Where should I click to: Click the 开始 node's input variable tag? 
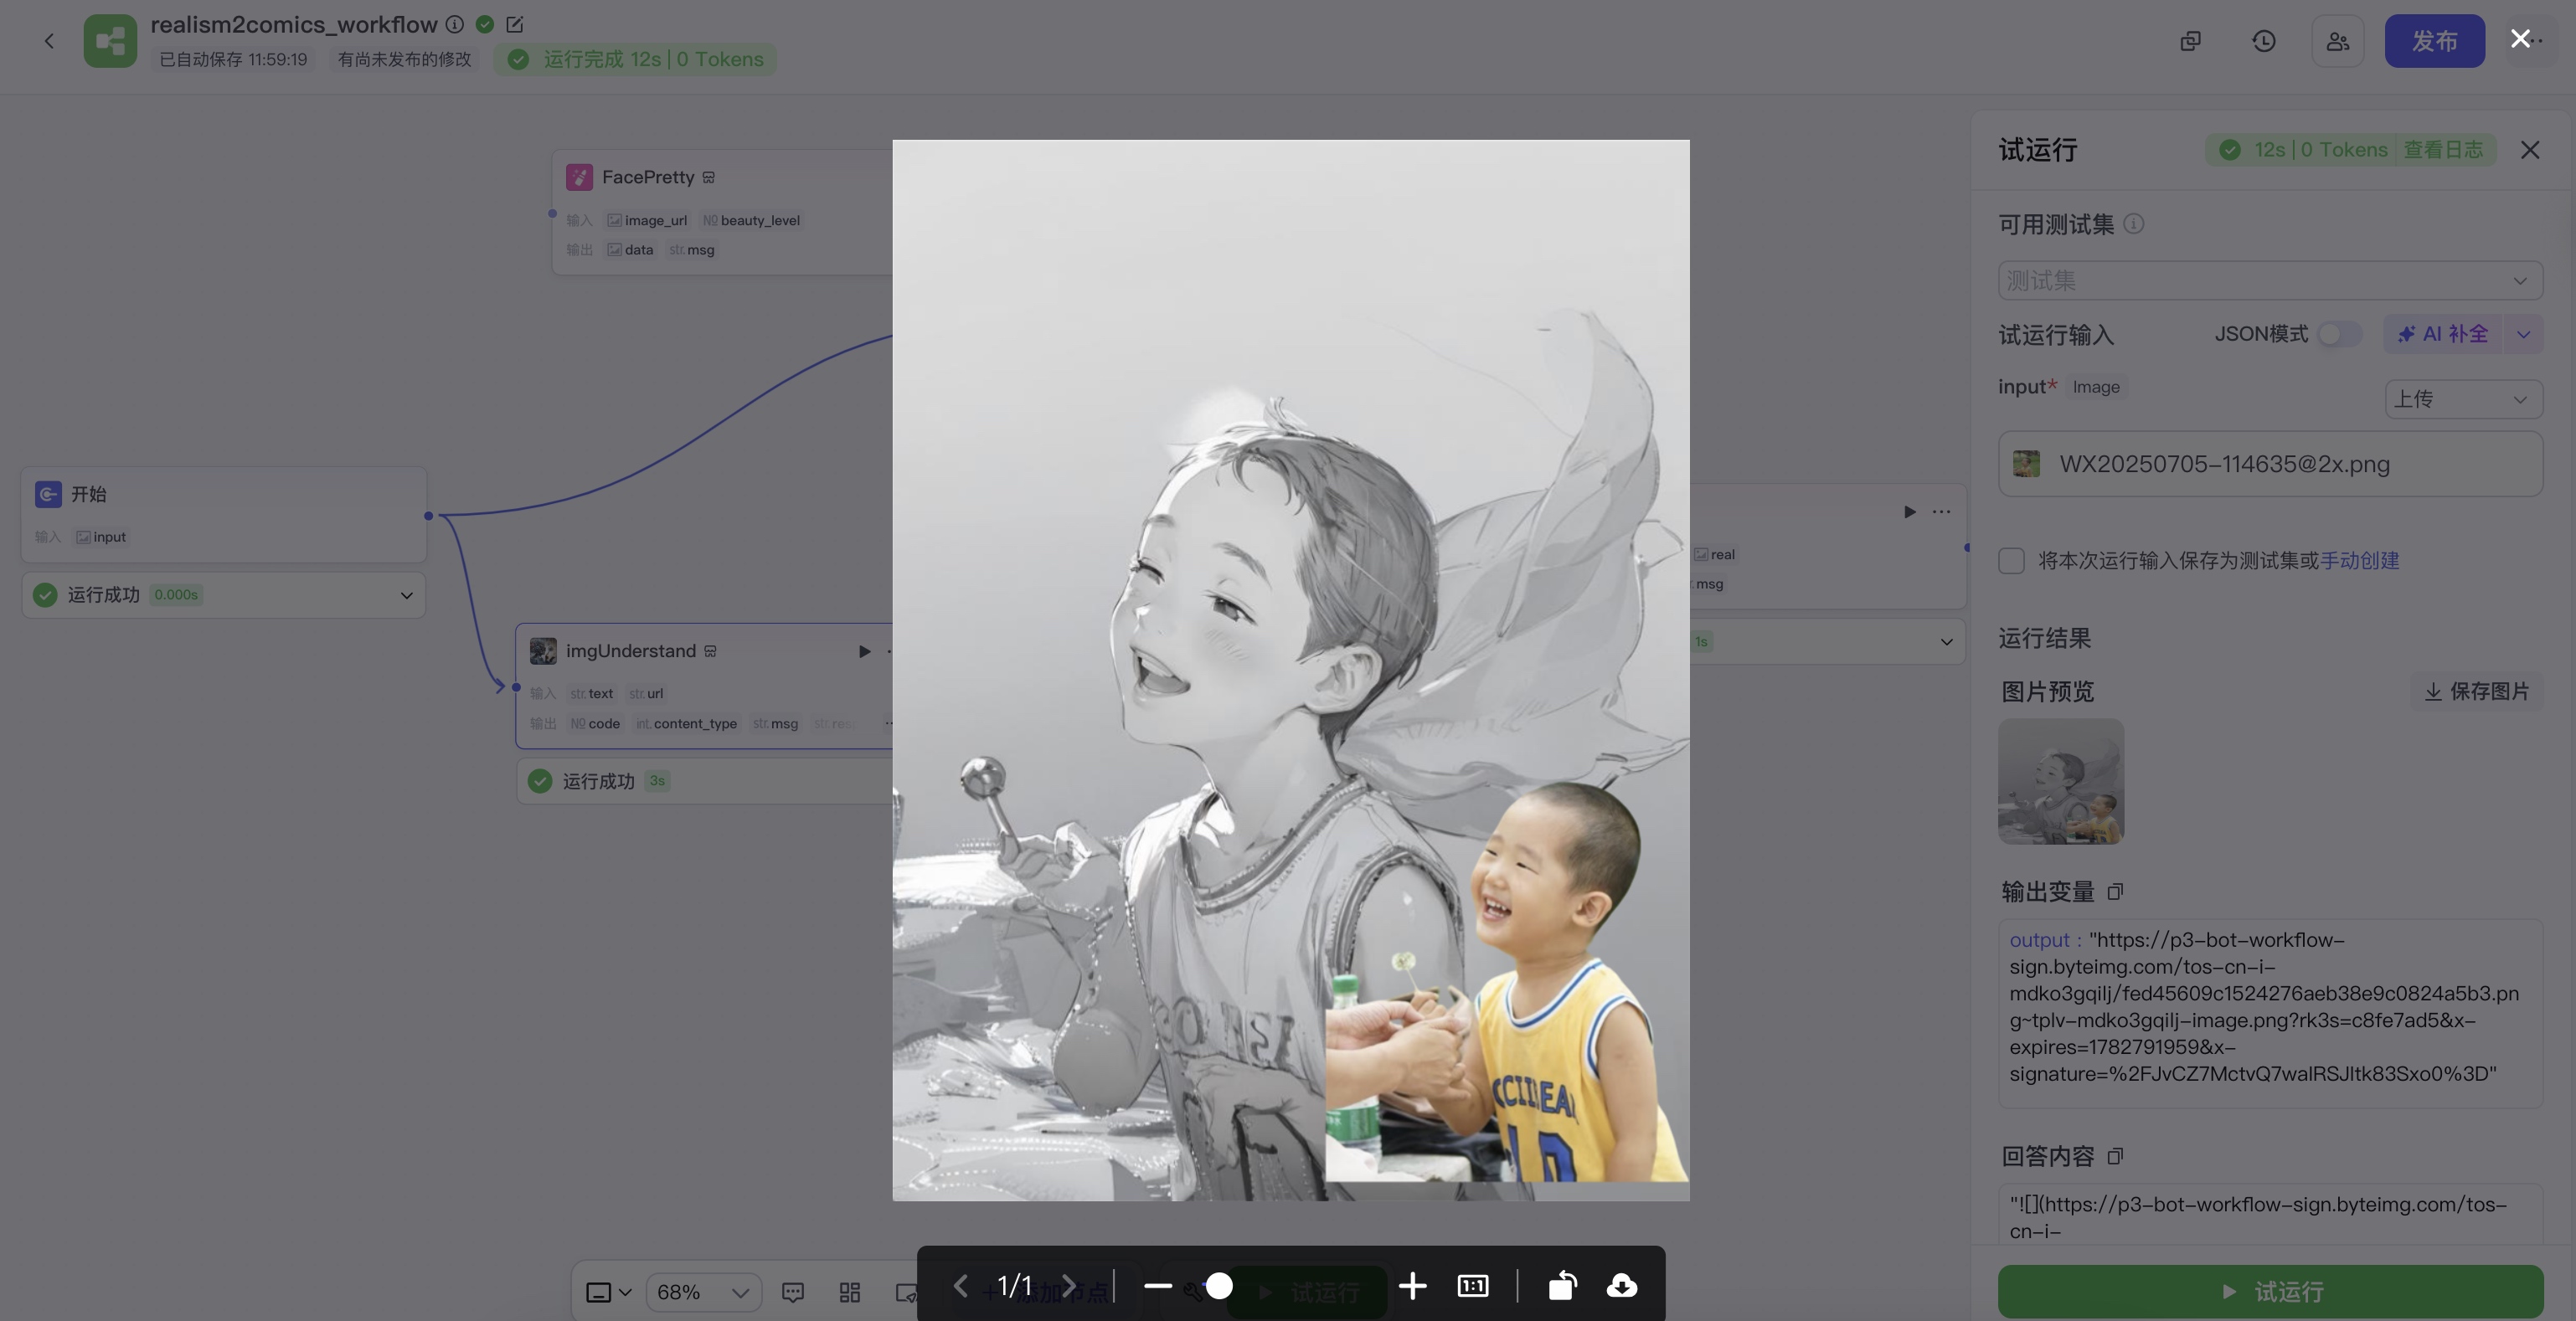click(101, 537)
